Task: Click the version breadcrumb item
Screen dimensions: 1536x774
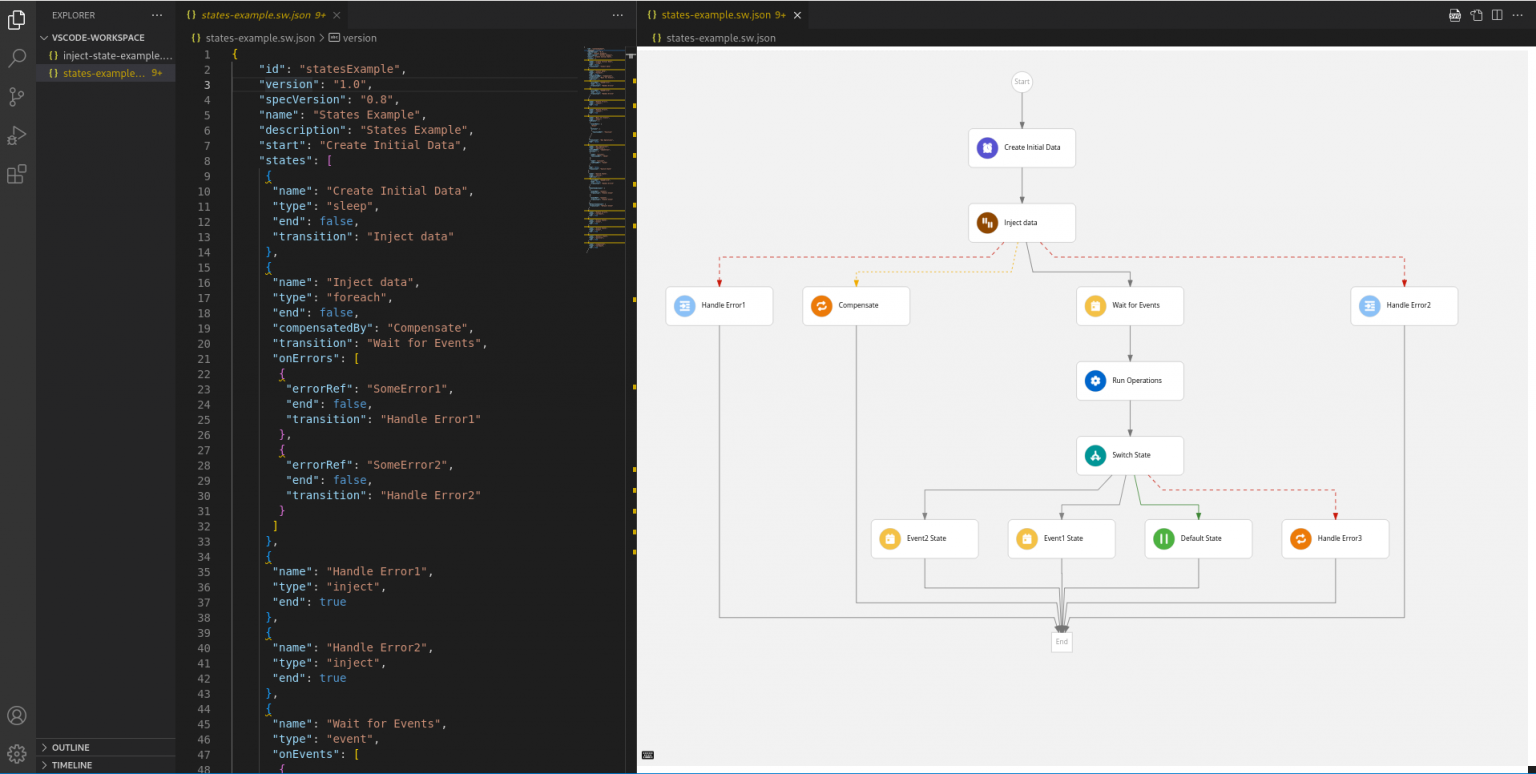Action: (x=359, y=38)
